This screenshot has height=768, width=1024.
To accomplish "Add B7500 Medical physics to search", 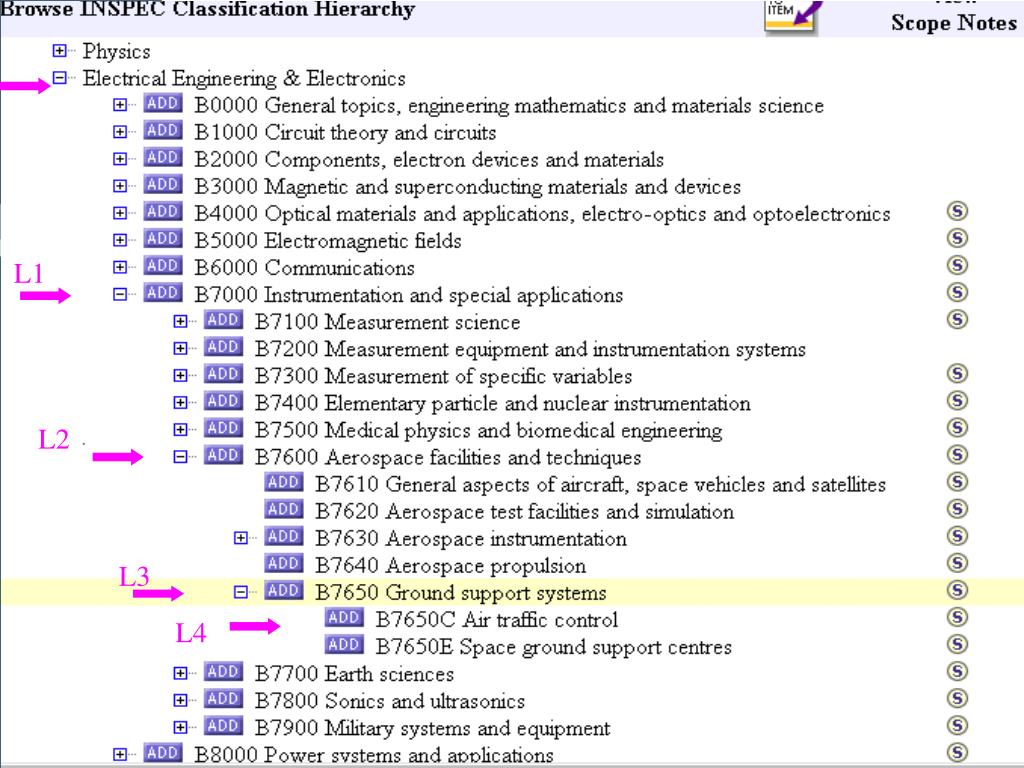I will (223, 428).
